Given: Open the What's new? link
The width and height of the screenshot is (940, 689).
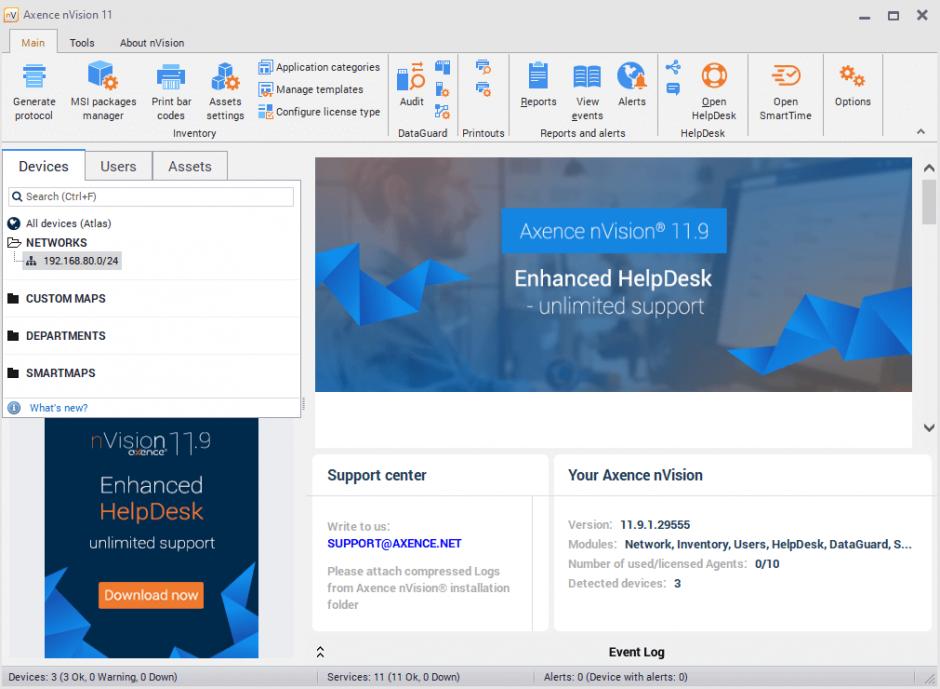Looking at the screenshot, I should 59,408.
